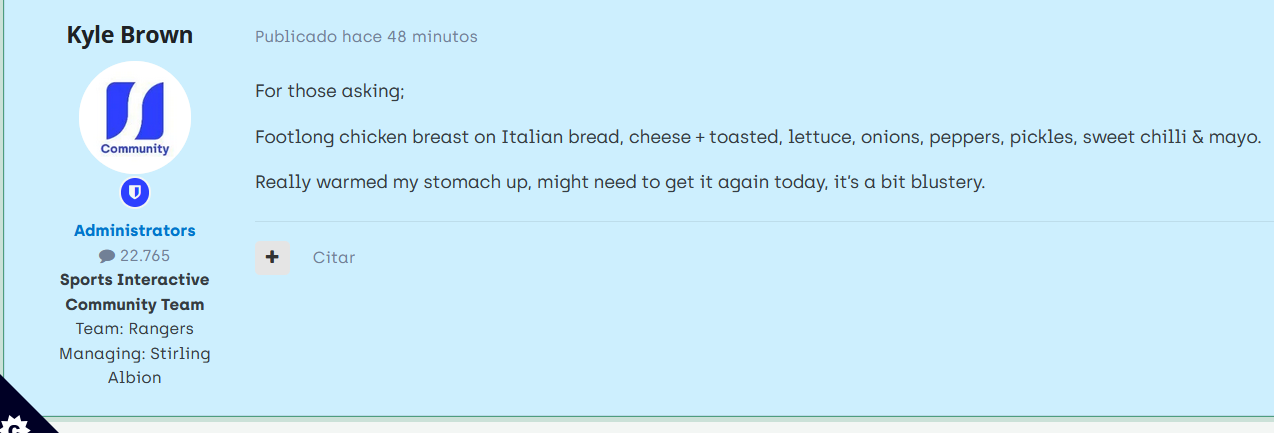Screen dimensions: 1274x433
Task: Click the 'Sports Interactive Community Team' title
Action: (x=135, y=292)
